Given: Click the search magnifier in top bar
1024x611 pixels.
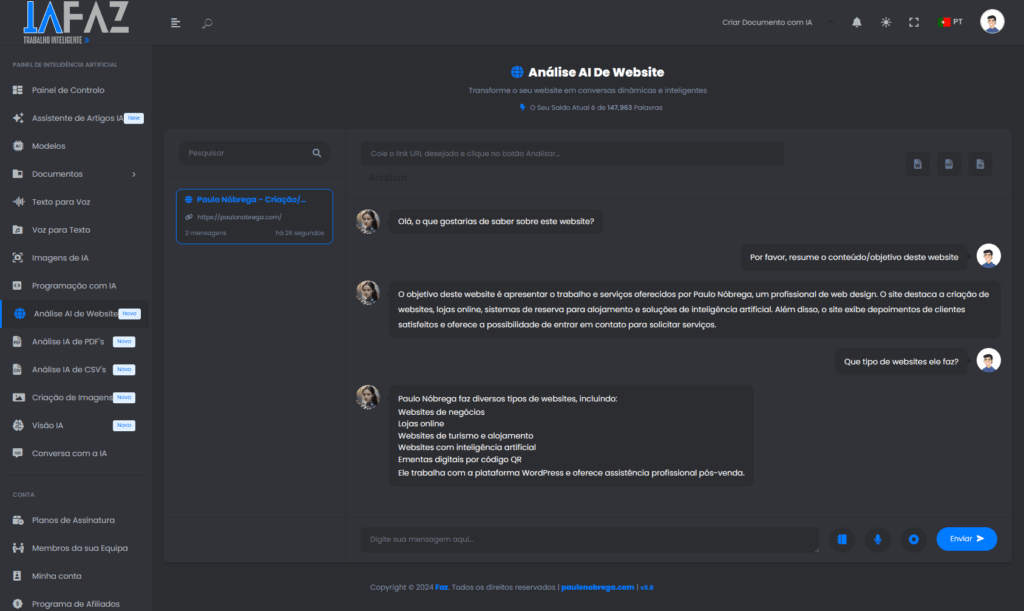Looking at the screenshot, I should [x=207, y=23].
